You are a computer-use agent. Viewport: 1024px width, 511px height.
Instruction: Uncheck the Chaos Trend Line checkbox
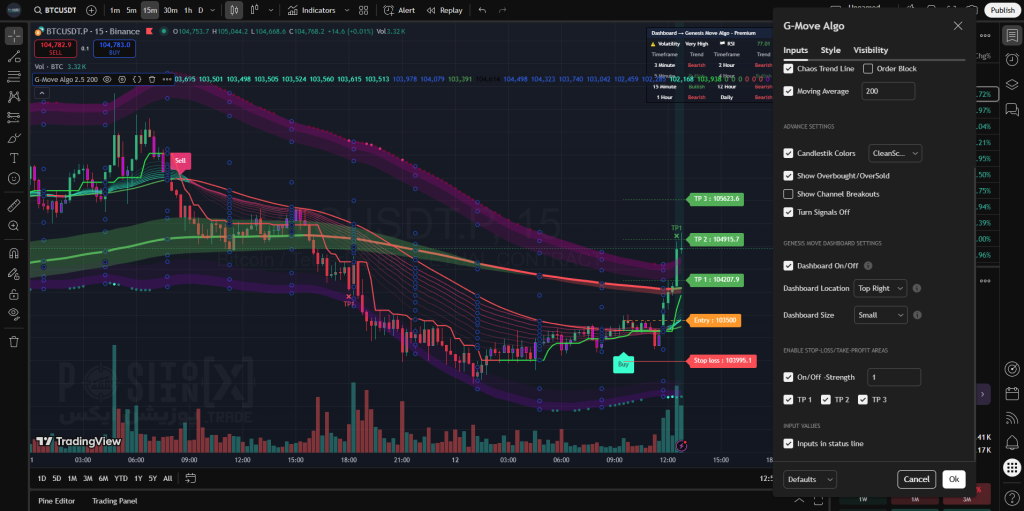coord(788,69)
